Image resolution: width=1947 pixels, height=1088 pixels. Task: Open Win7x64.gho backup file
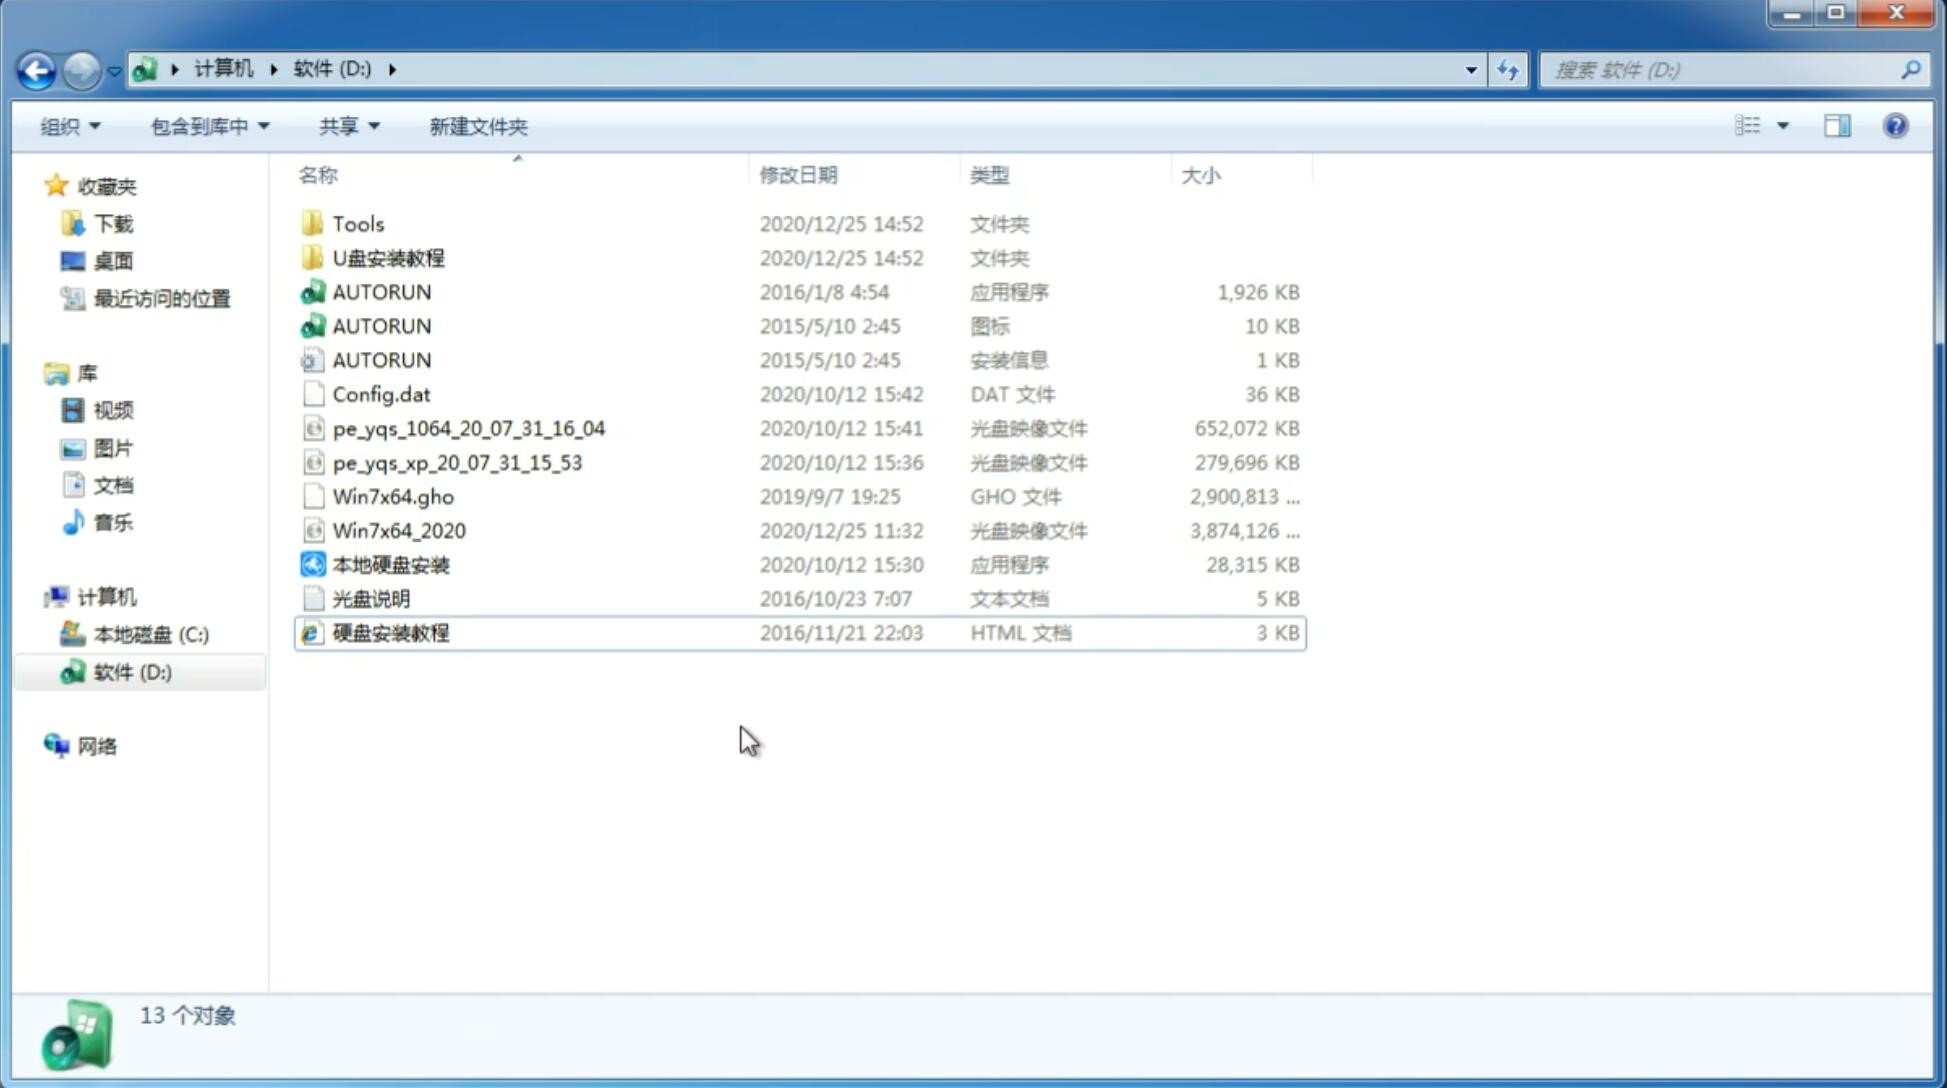(393, 496)
